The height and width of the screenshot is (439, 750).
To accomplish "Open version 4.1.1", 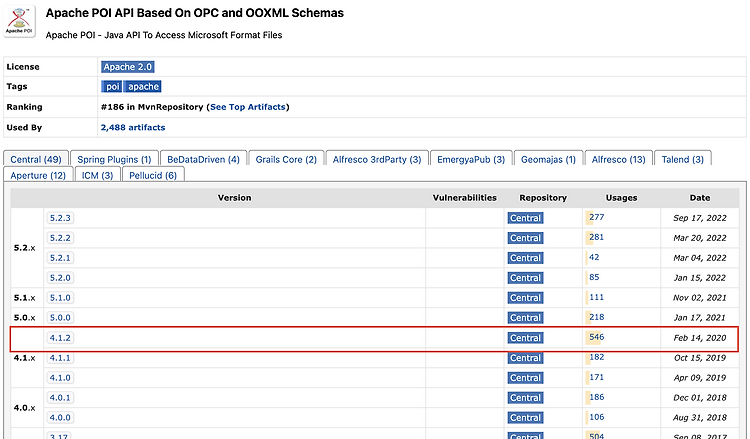I will pos(60,358).
